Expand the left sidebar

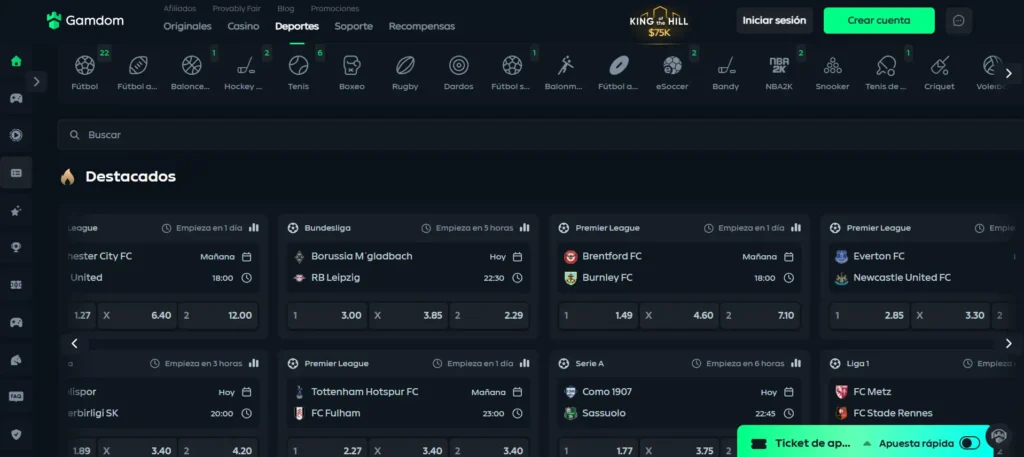37,82
